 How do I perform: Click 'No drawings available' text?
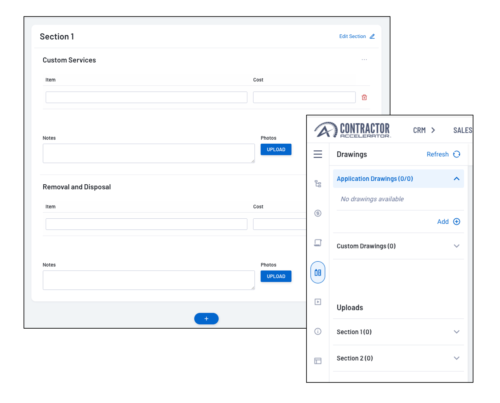click(x=372, y=199)
